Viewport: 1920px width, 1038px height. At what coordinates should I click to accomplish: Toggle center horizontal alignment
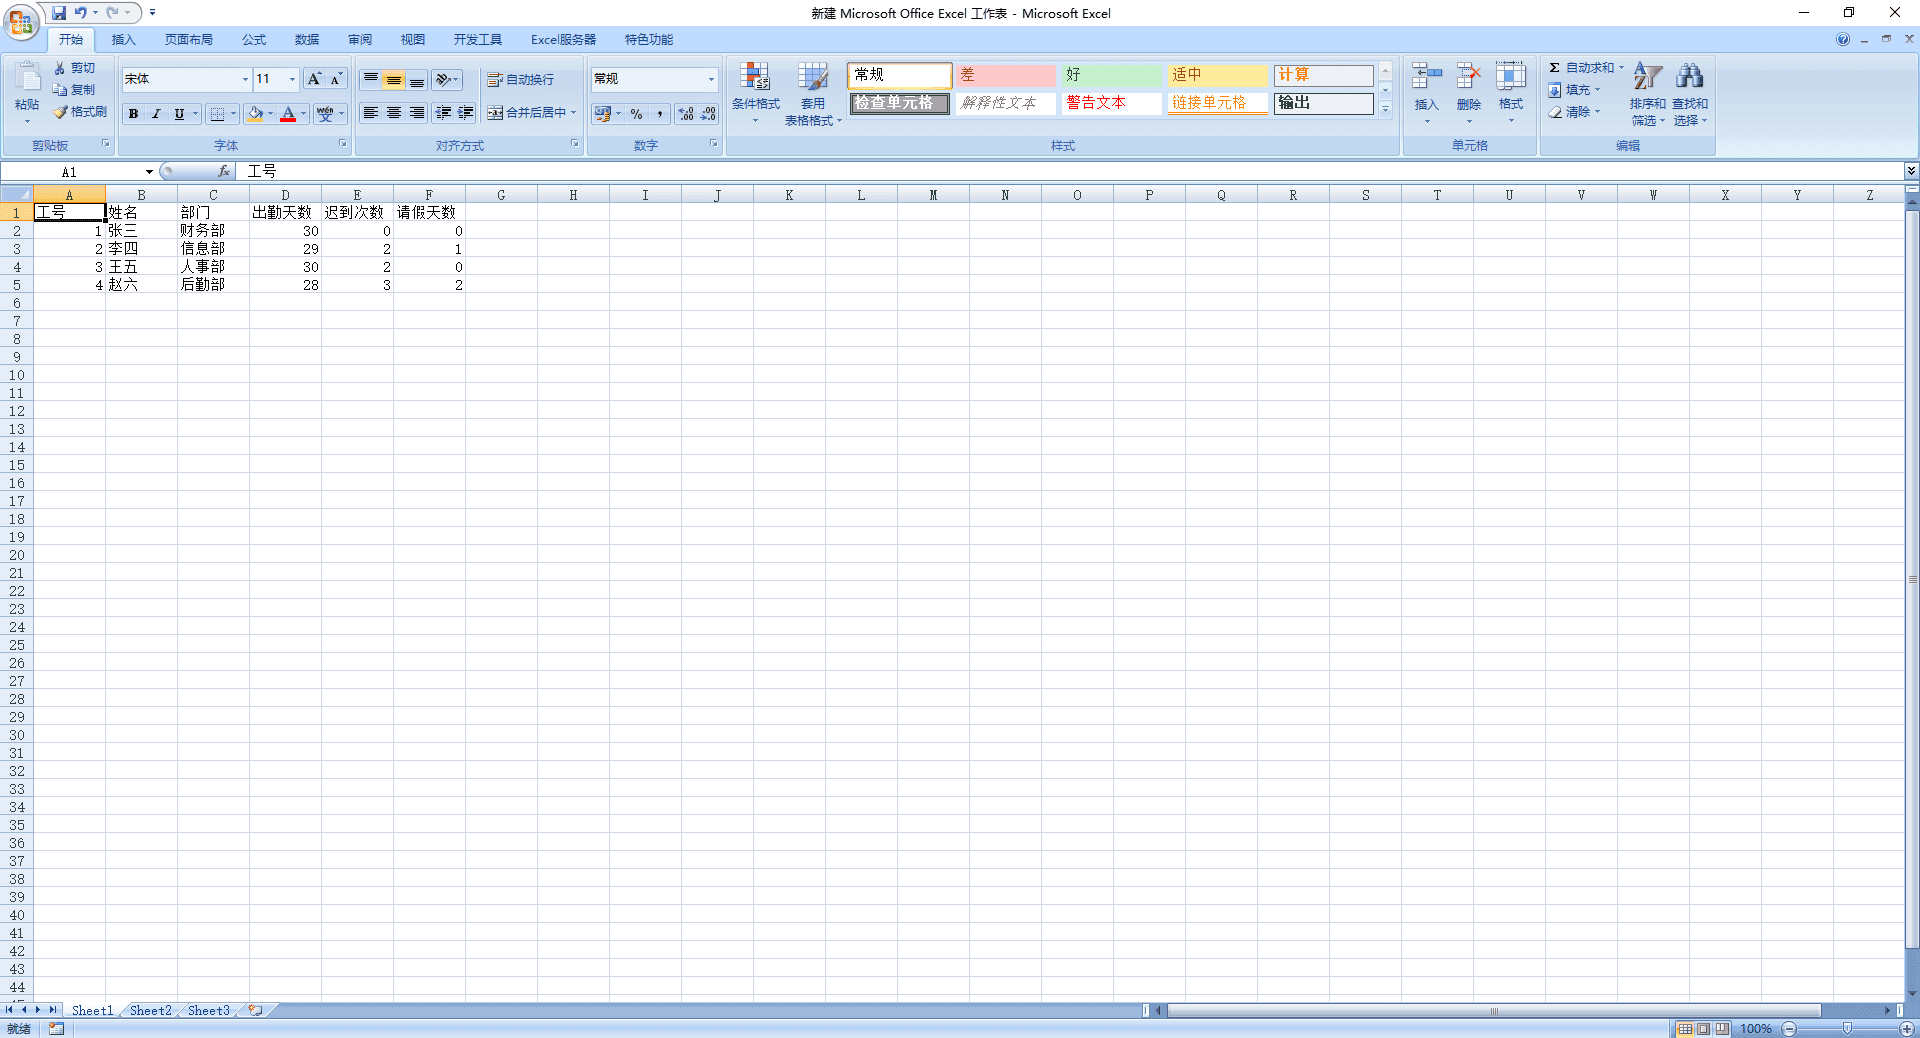pos(394,113)
